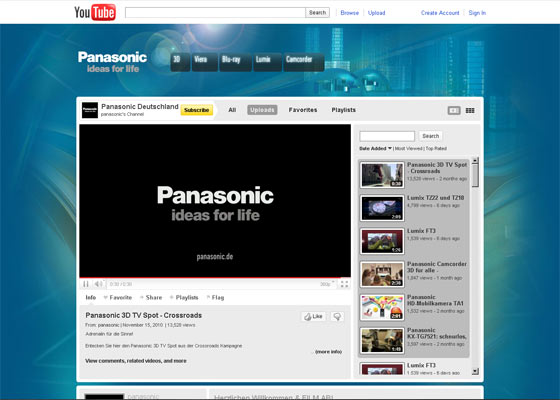The height and width of the screenshot is (400, 560).
Task: Open the Lumix banner tab
Action: coord(268,62)
